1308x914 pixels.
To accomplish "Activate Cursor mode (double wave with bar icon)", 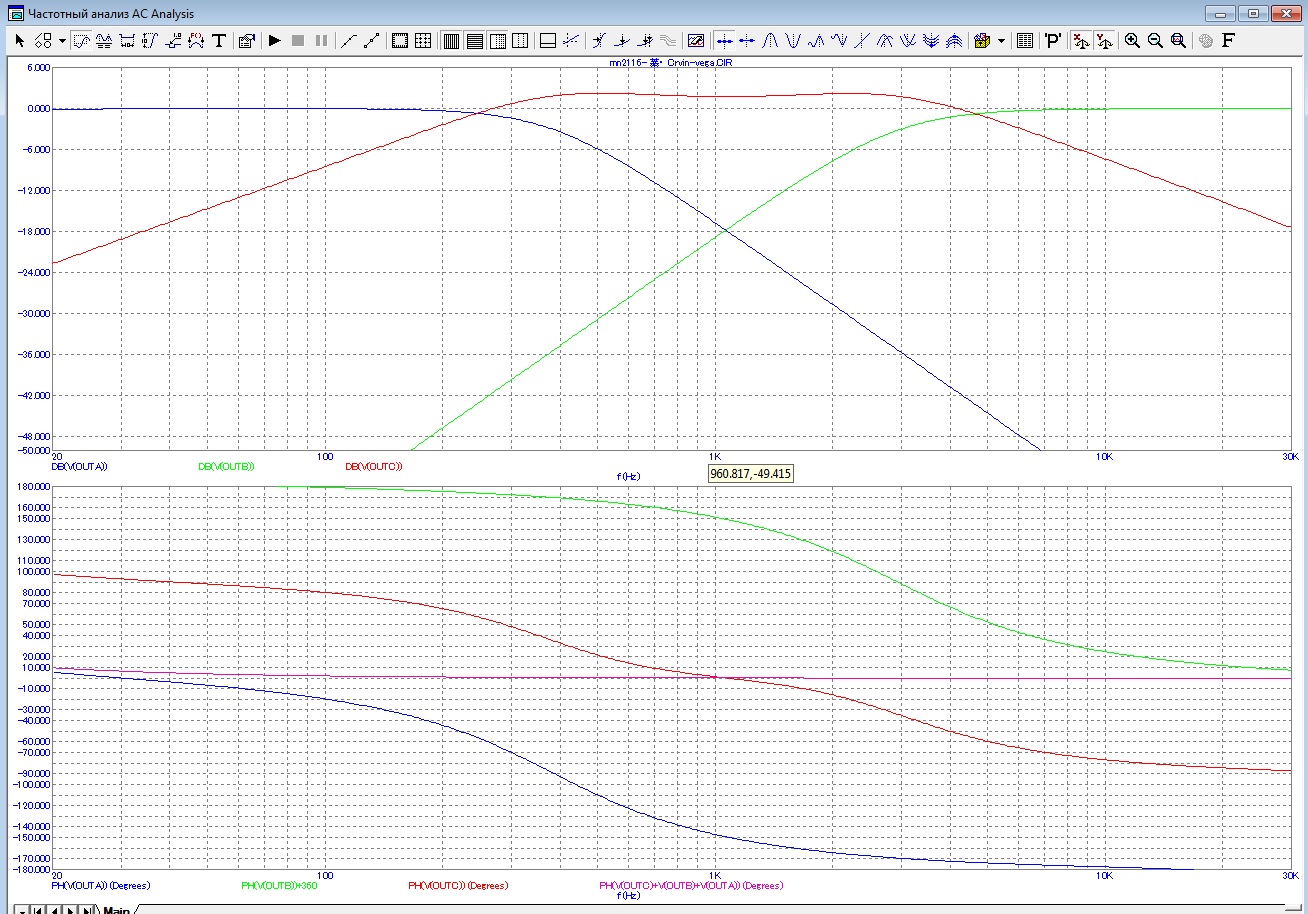I will [x=104, y=41].
